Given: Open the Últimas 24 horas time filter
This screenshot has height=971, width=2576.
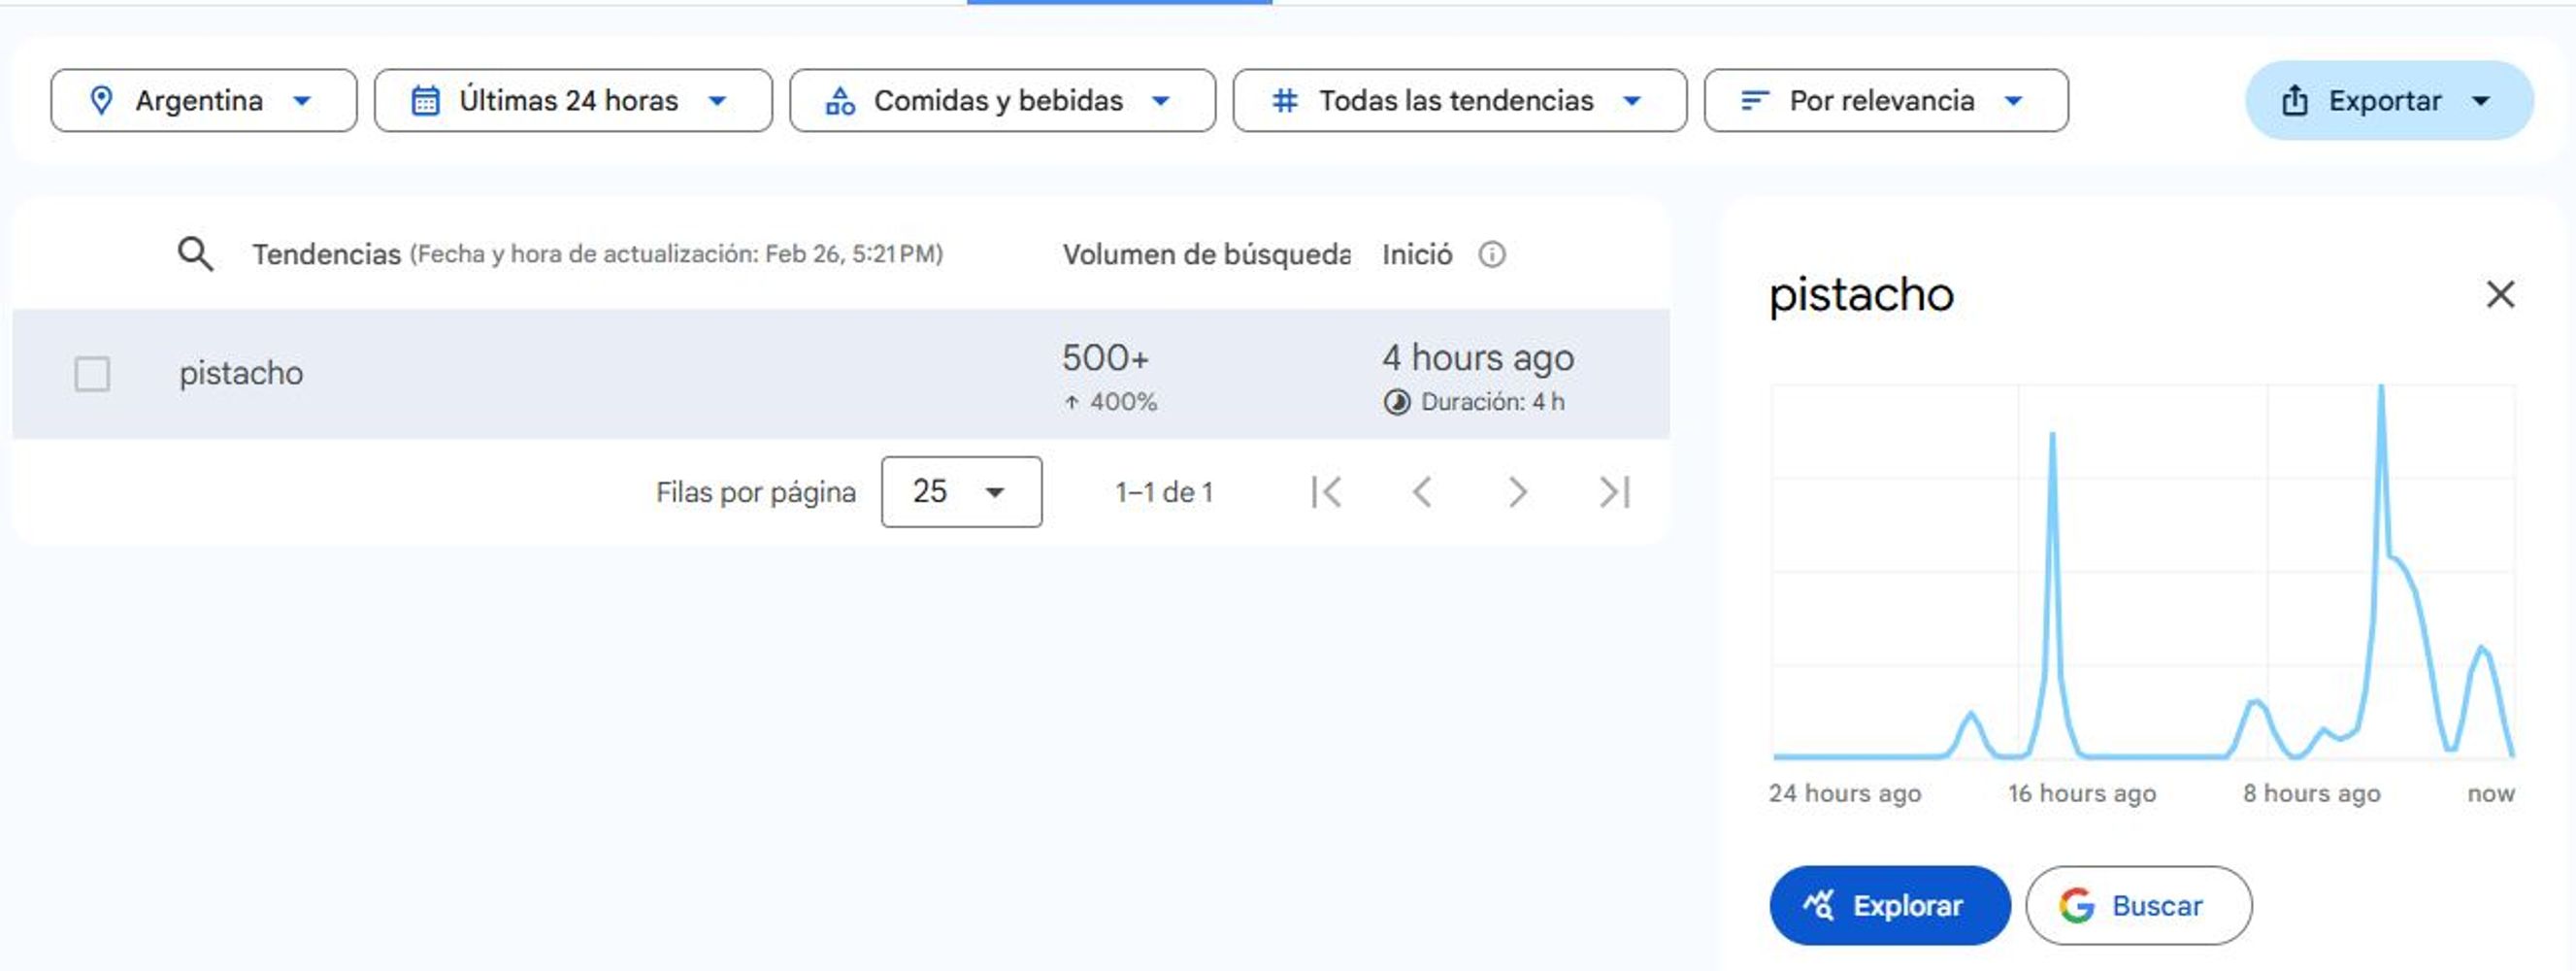Looking at the screenshot, I should pyautogui.click(x=573, y=100).
